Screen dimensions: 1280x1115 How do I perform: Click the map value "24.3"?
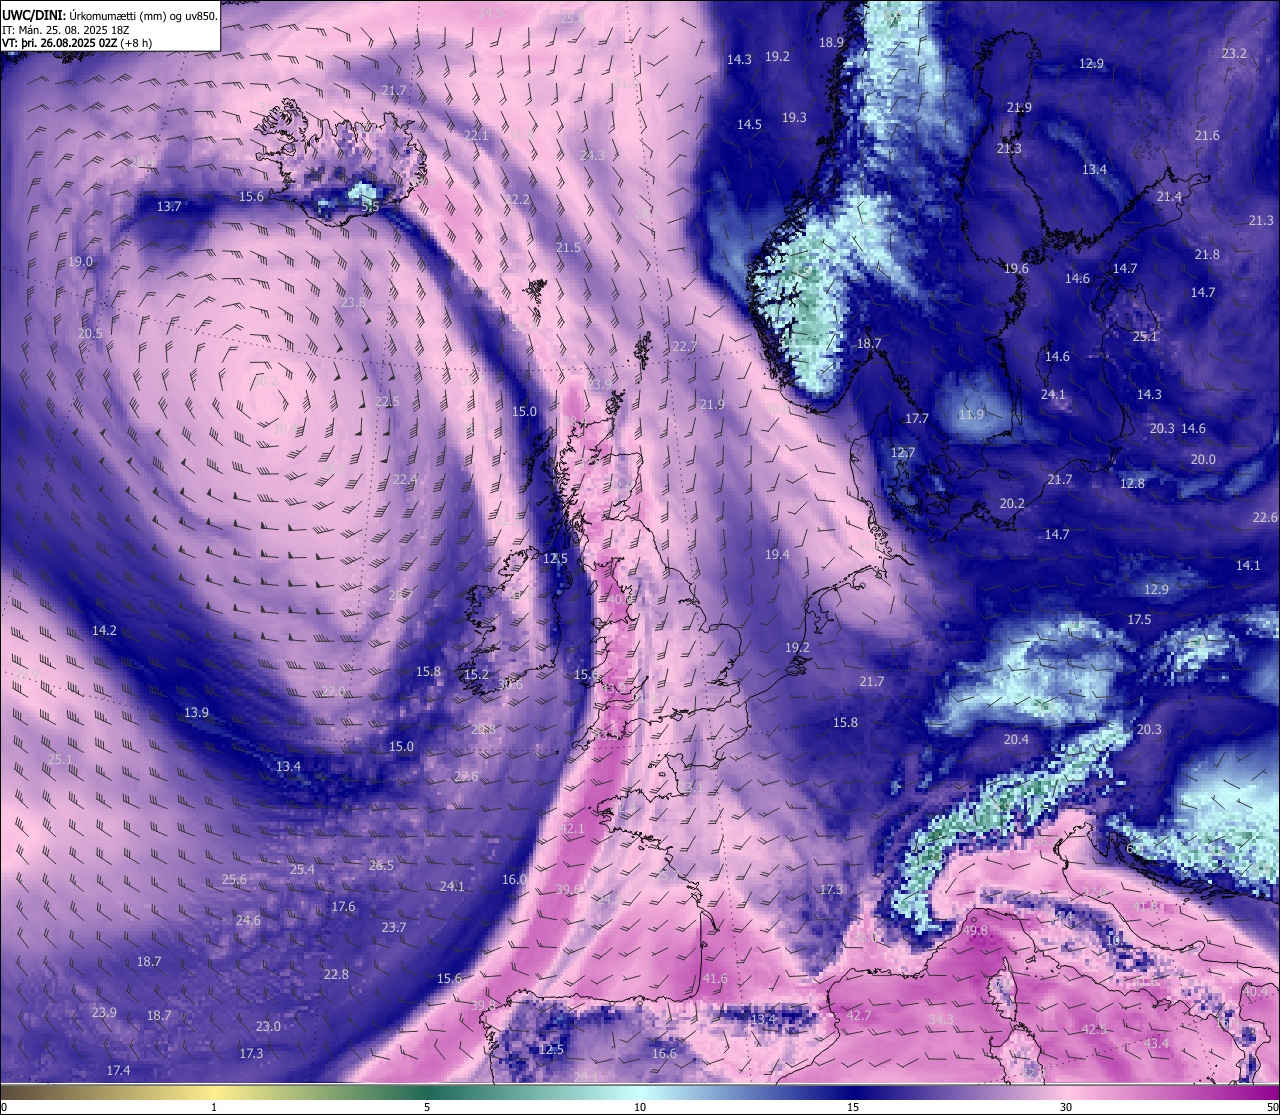(x=592, y=155)
